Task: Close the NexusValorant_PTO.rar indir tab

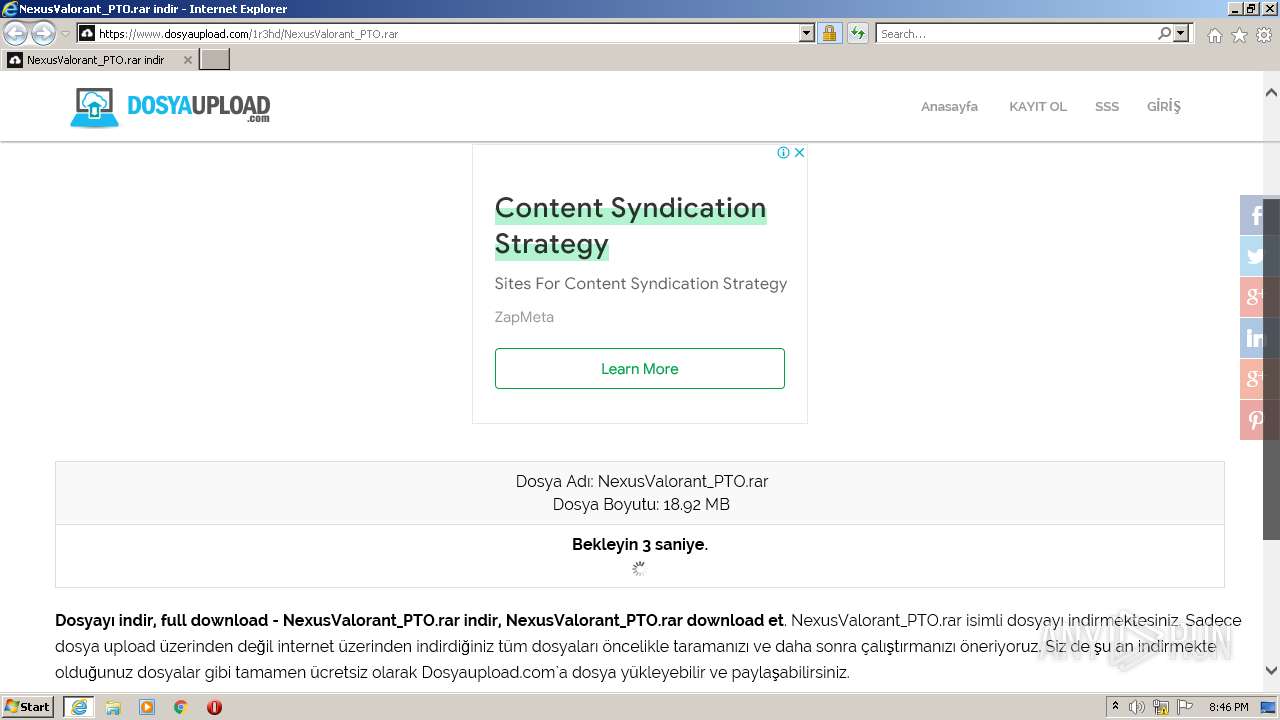Action: point(187,60)
